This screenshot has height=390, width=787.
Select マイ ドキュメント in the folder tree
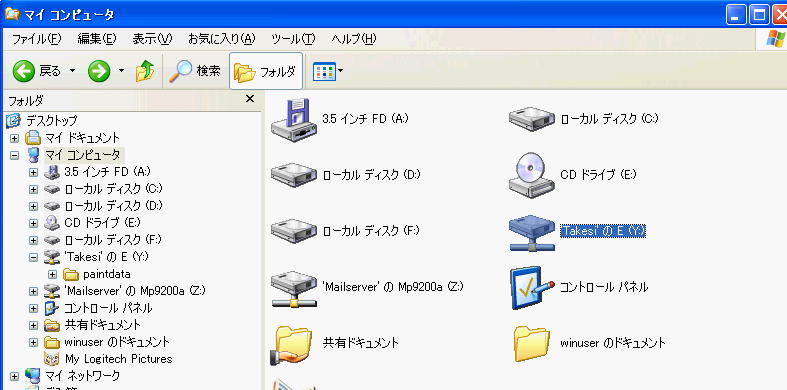[x=82, y=138]
